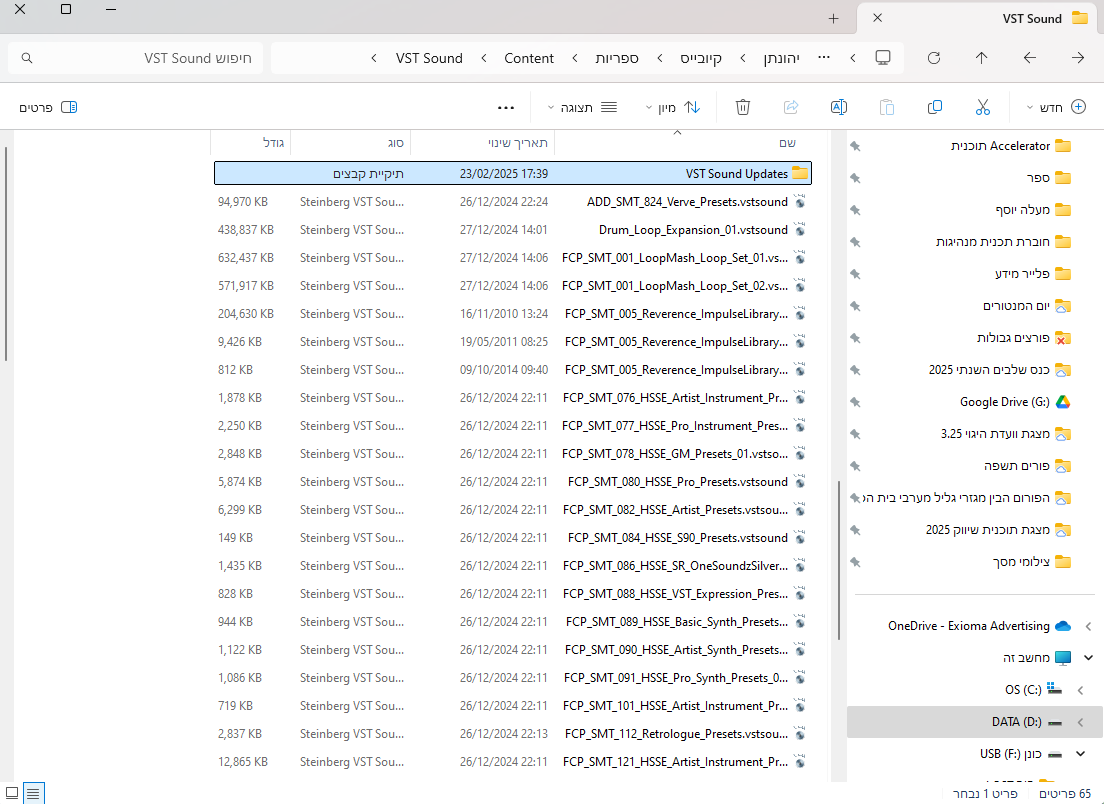Screen dimensions: 1104x804
Task: Click the Refresh icon
Action: click(x=934, y=58)
